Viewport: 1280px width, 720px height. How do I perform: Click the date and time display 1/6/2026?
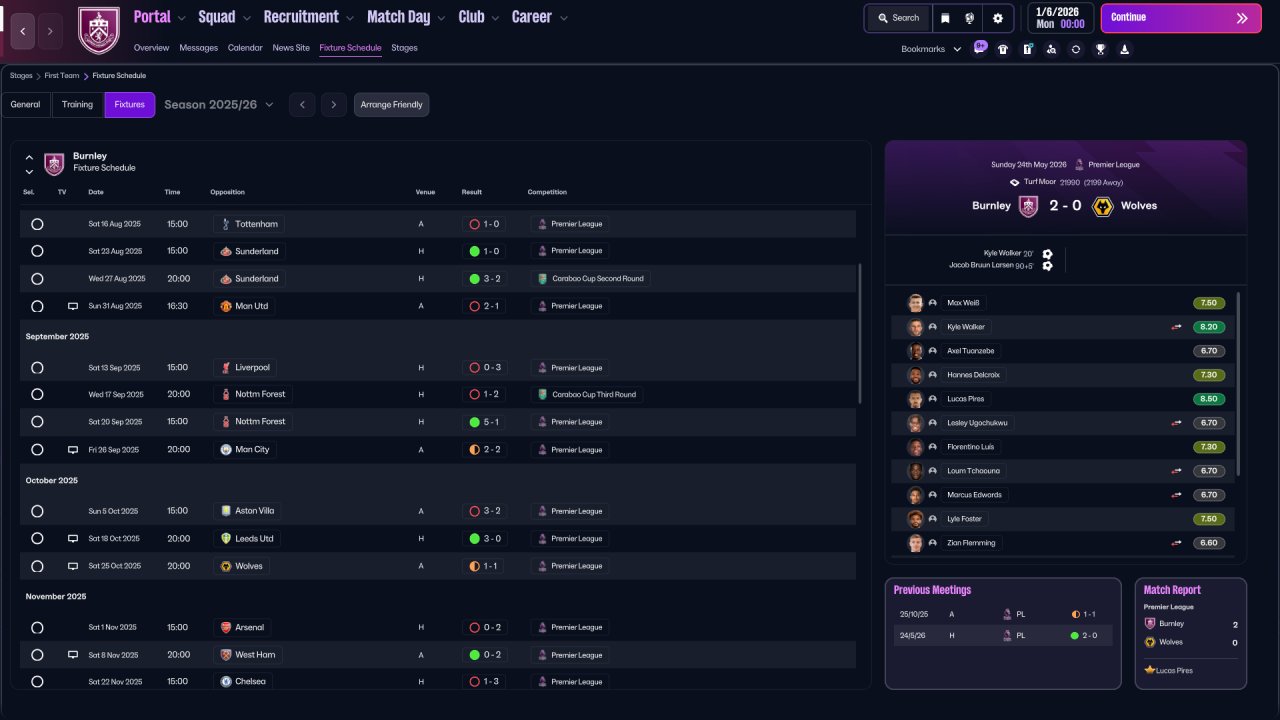(1059, 18)
